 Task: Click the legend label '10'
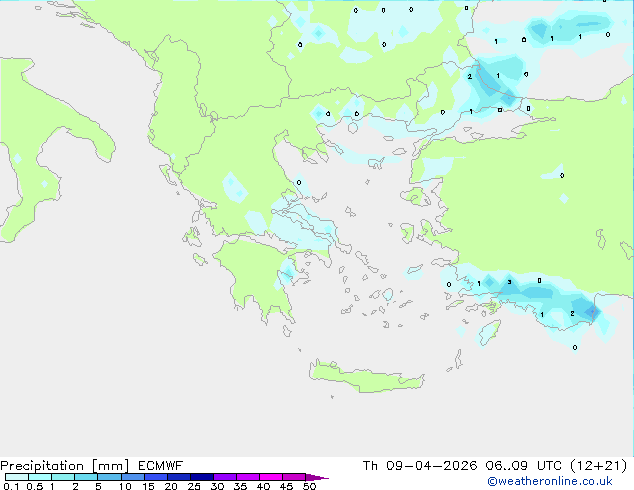[125, 486]
